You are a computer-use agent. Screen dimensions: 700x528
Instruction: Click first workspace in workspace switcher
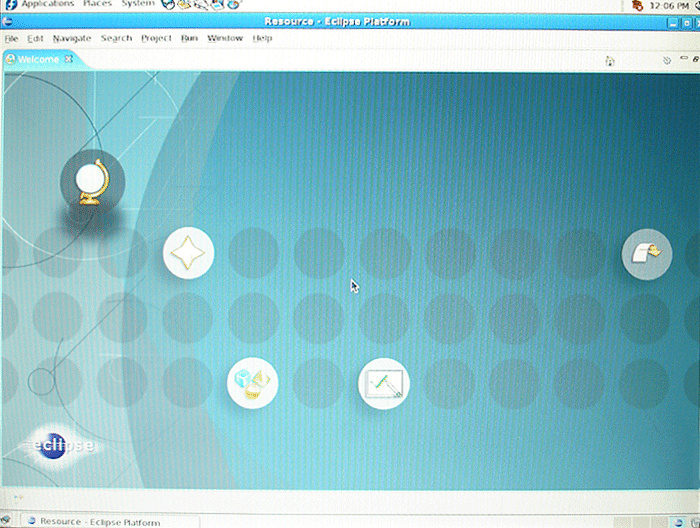click(x=622, y=522)
